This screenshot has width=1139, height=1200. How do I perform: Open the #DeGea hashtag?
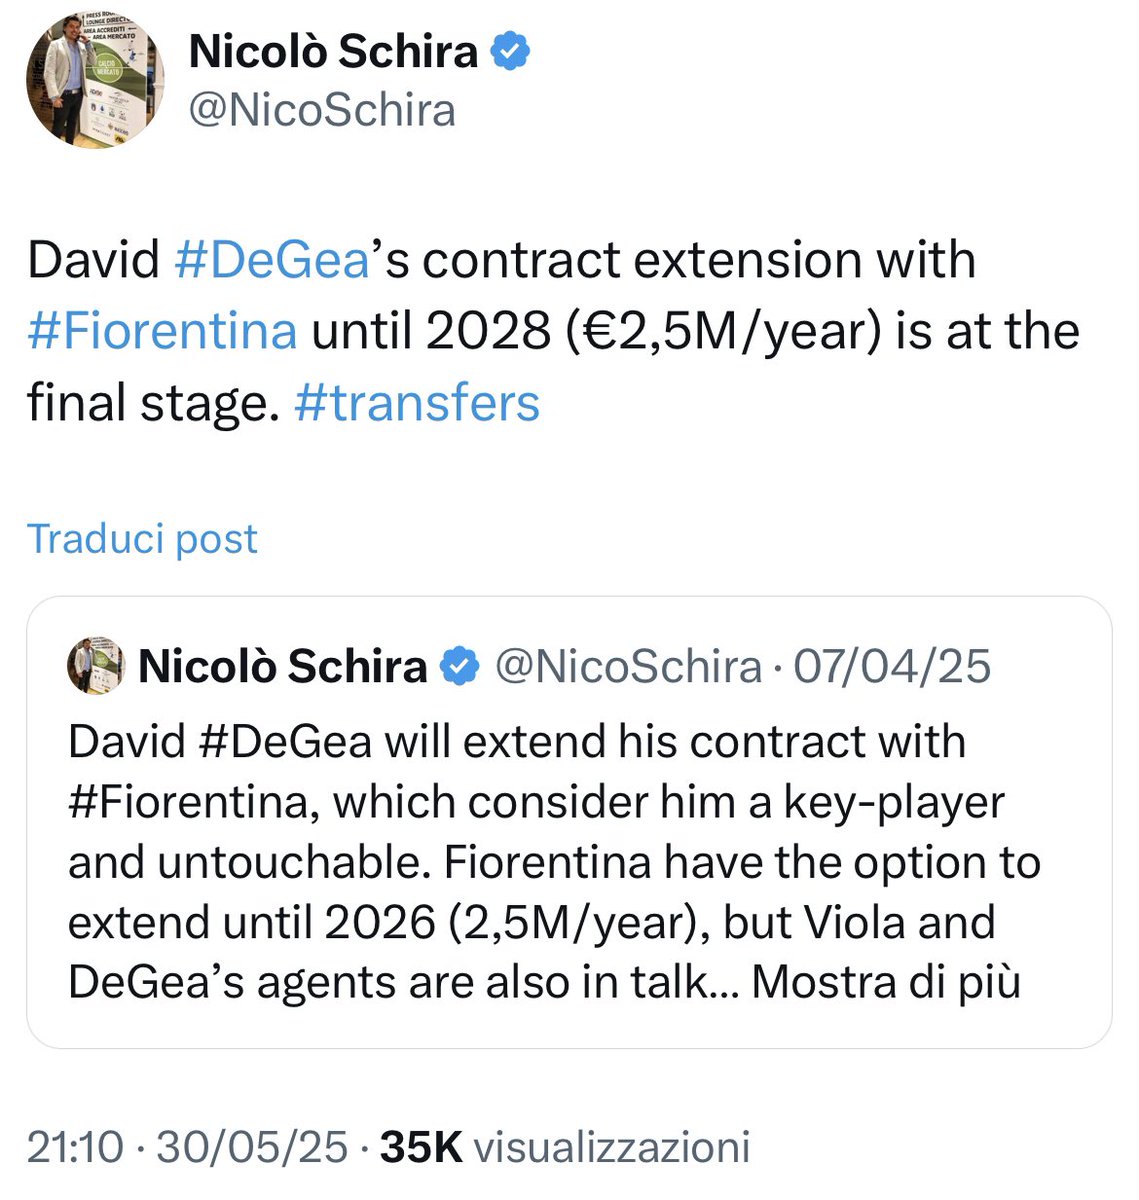click(x=272, y=260)
